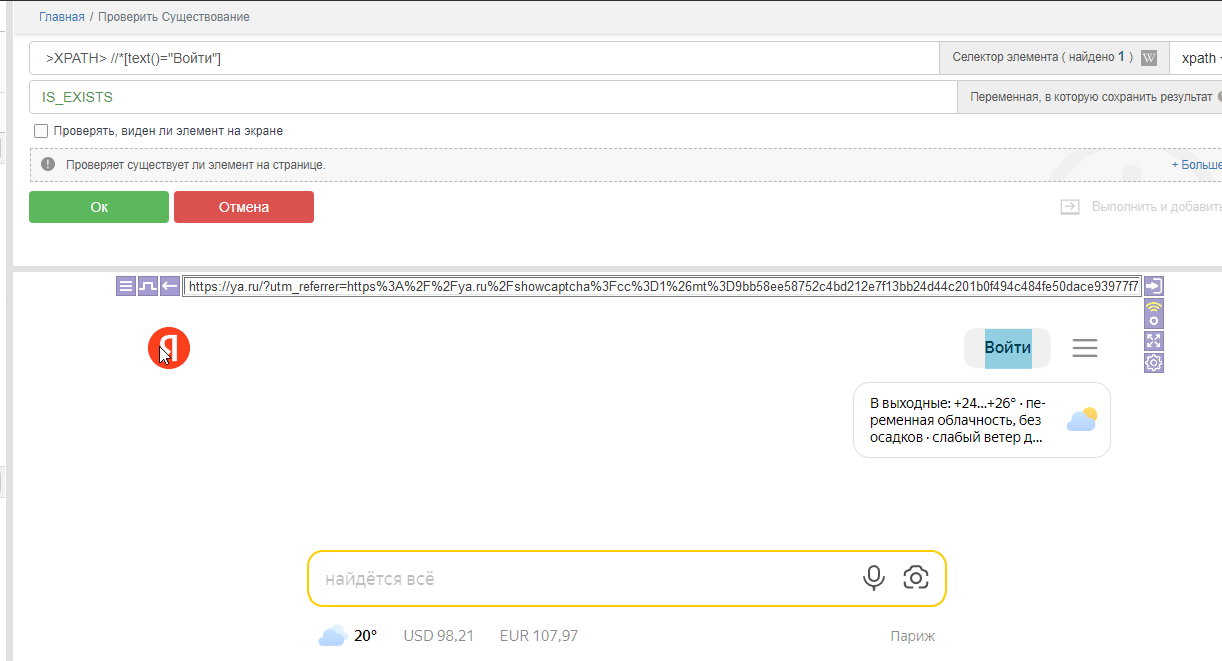Open the browser settings gear icon
The width and height of the screenshot is (1222, 661).
tap(1153, 363)
